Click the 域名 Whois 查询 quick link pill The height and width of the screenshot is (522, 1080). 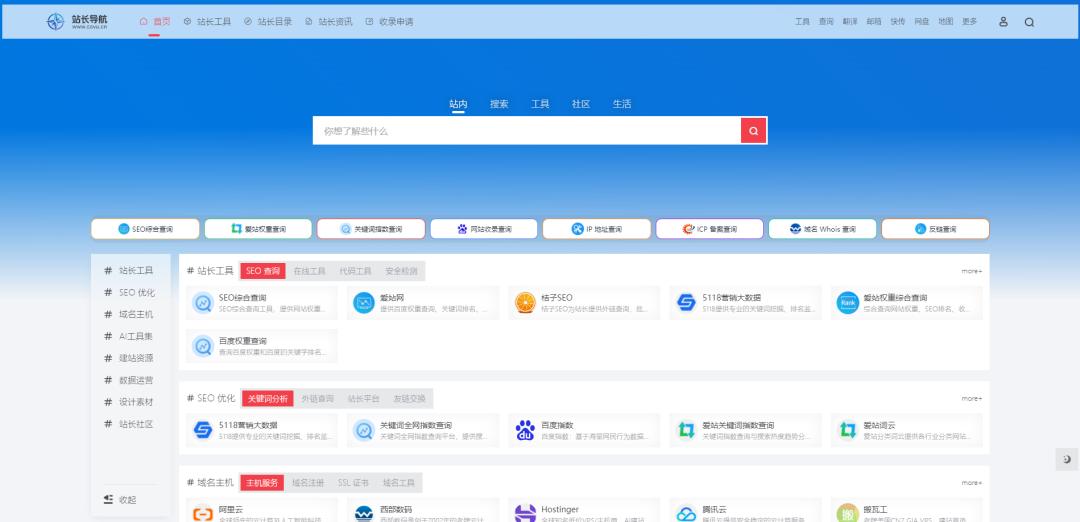822,229
